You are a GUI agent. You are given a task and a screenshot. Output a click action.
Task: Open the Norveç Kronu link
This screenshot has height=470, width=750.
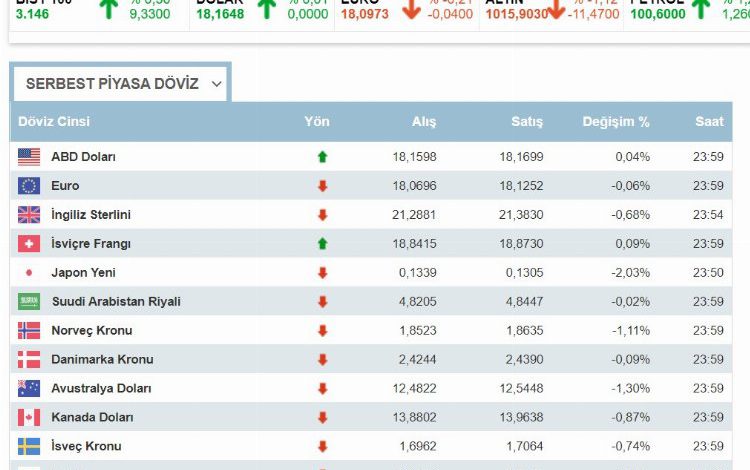click(92, 330)
